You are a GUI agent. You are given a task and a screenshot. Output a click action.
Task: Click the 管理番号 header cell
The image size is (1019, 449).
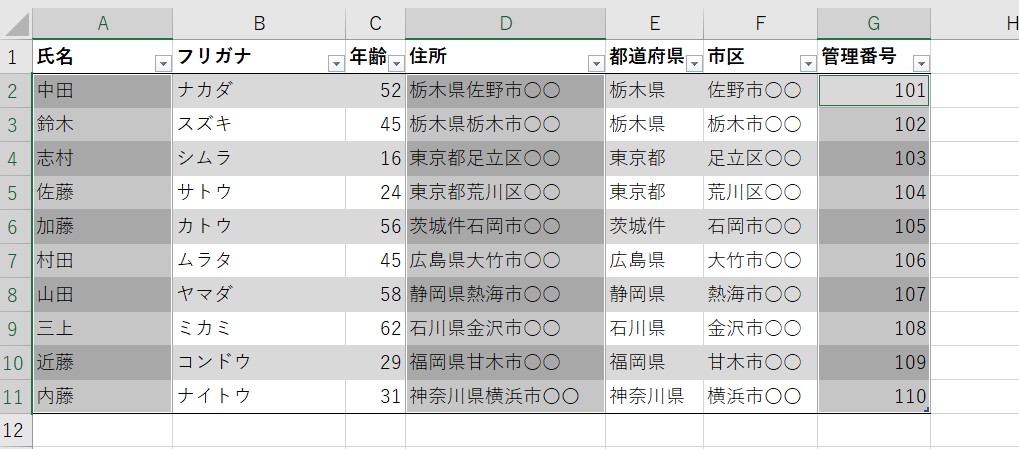click(874, 57)
